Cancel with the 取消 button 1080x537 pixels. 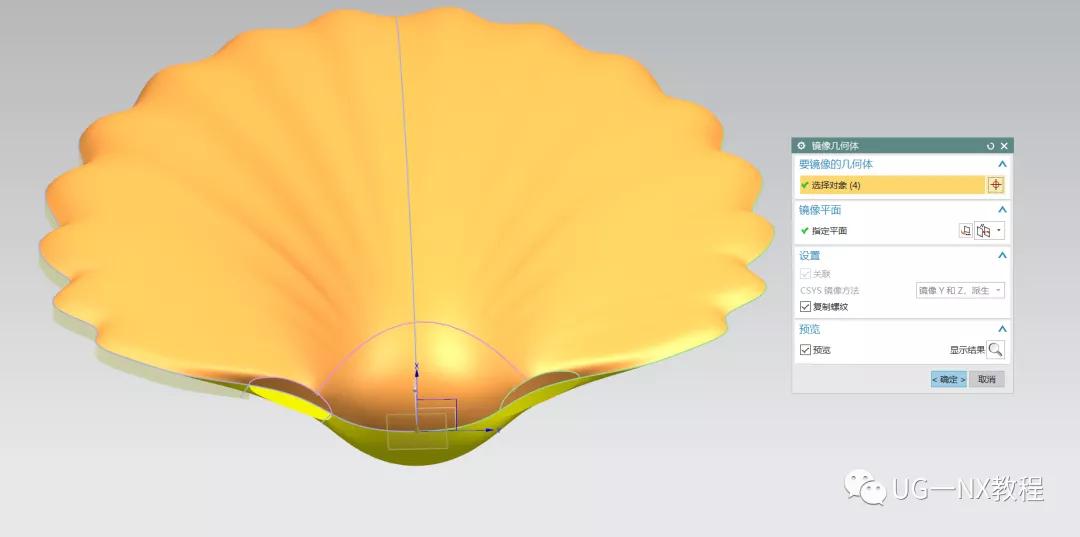point(987,379)
